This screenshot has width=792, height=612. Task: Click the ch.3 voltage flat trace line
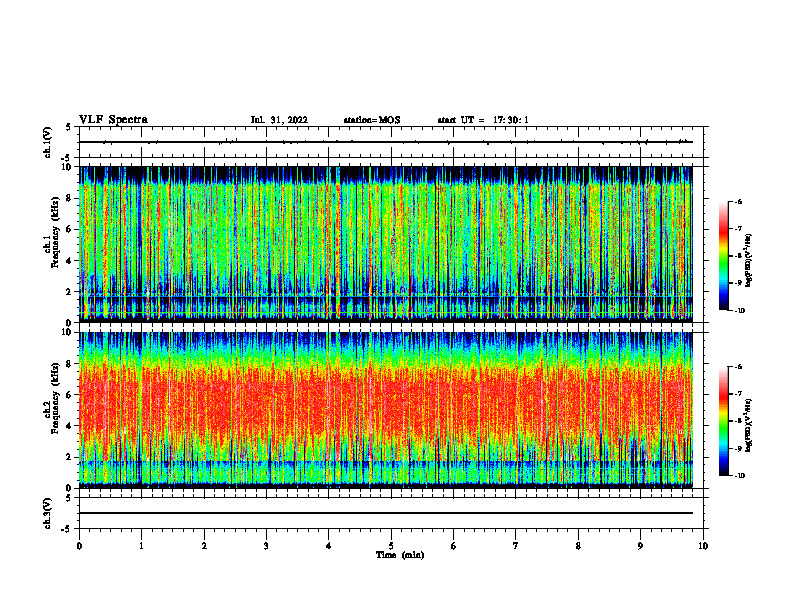pos(386,513)
